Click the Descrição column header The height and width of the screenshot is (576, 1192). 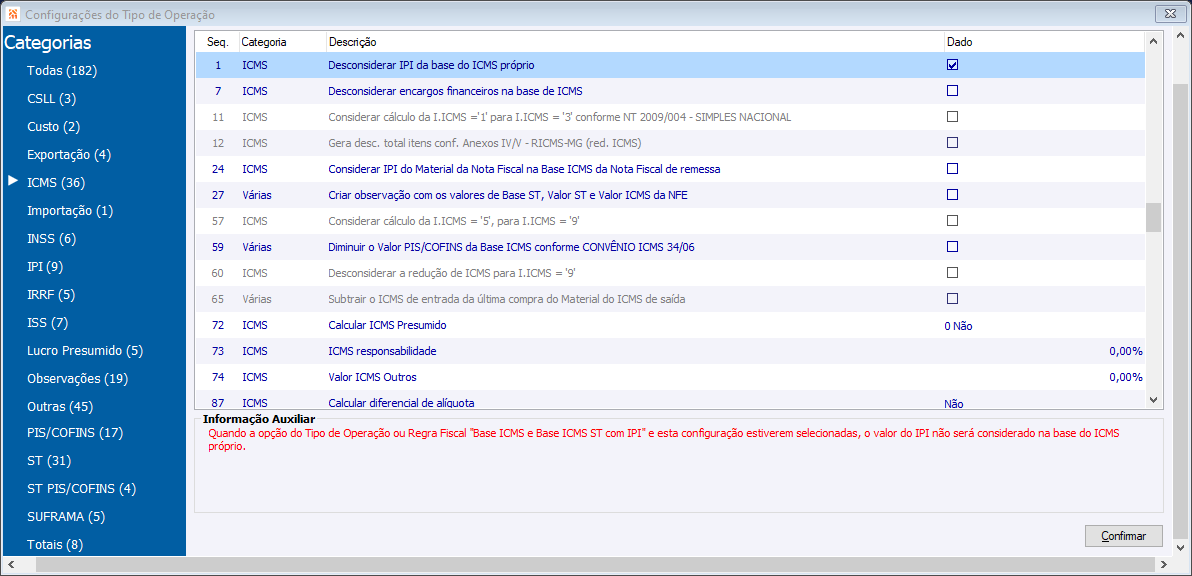tap(634, 42)
